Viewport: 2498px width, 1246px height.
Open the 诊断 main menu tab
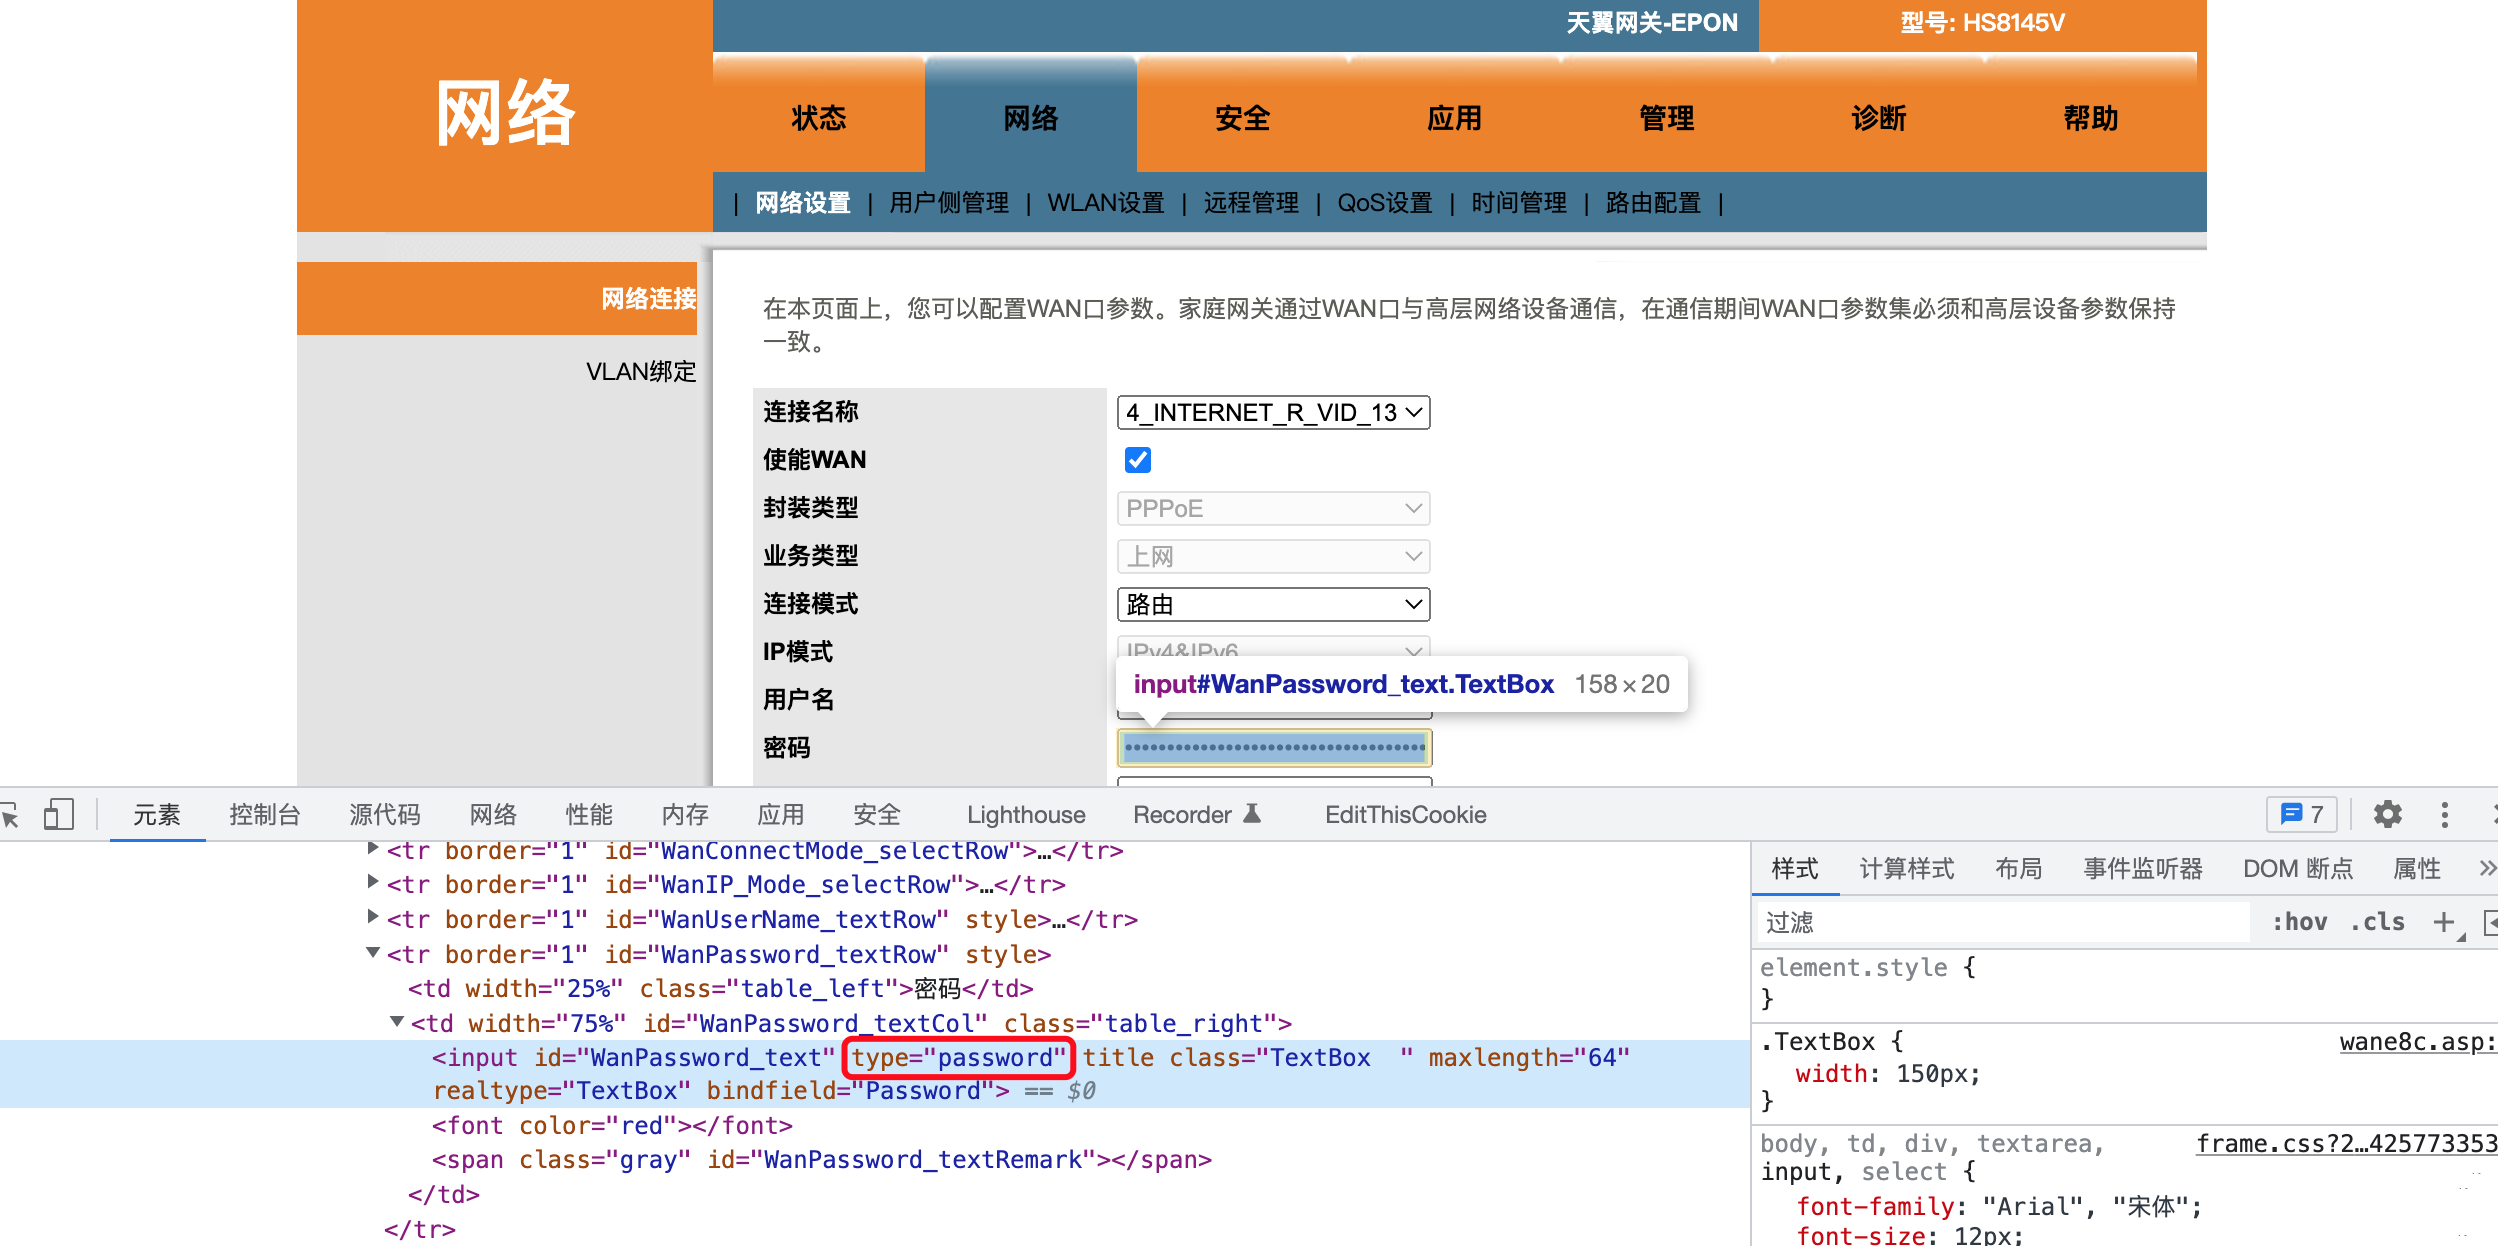click(1879, 117)
